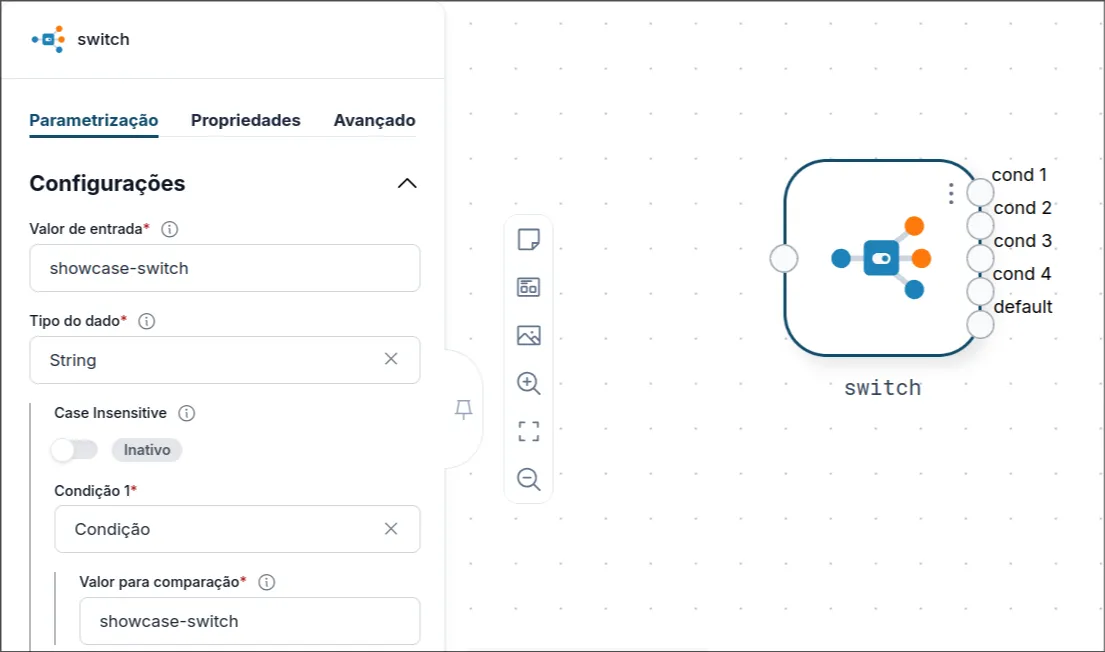Click the cond 2 label
This screenshot has width=1105, height=652.
pos(1023,208)
